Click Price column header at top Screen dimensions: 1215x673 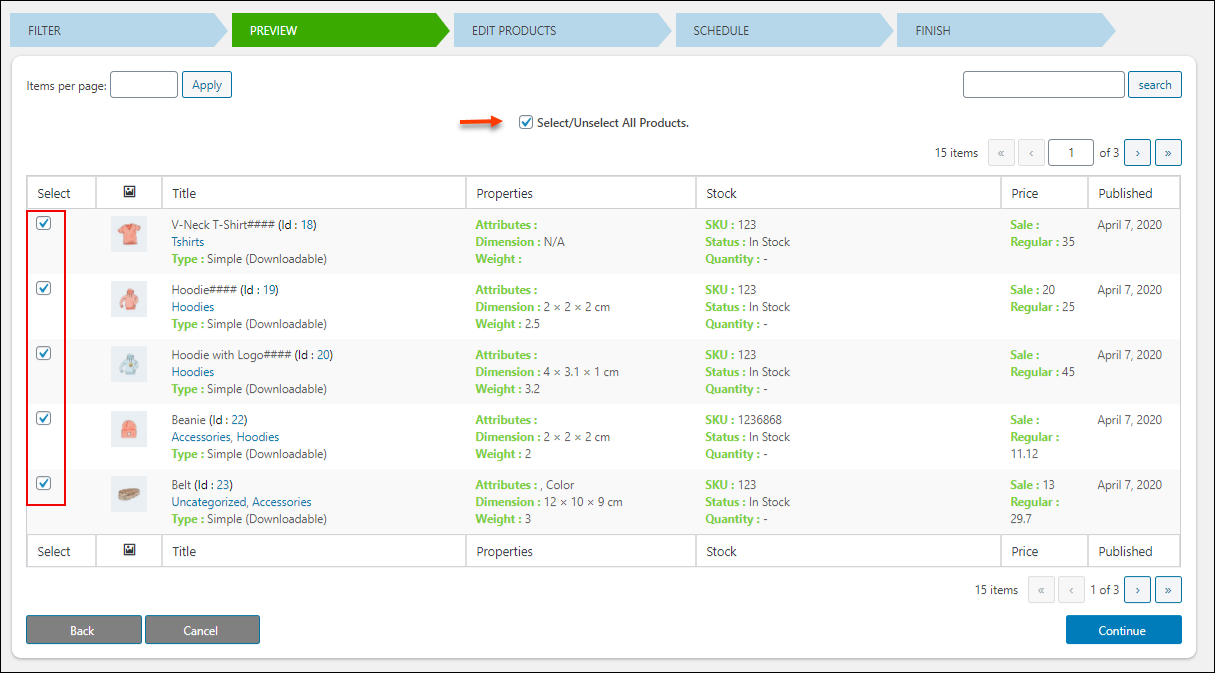pos(1025,193)
